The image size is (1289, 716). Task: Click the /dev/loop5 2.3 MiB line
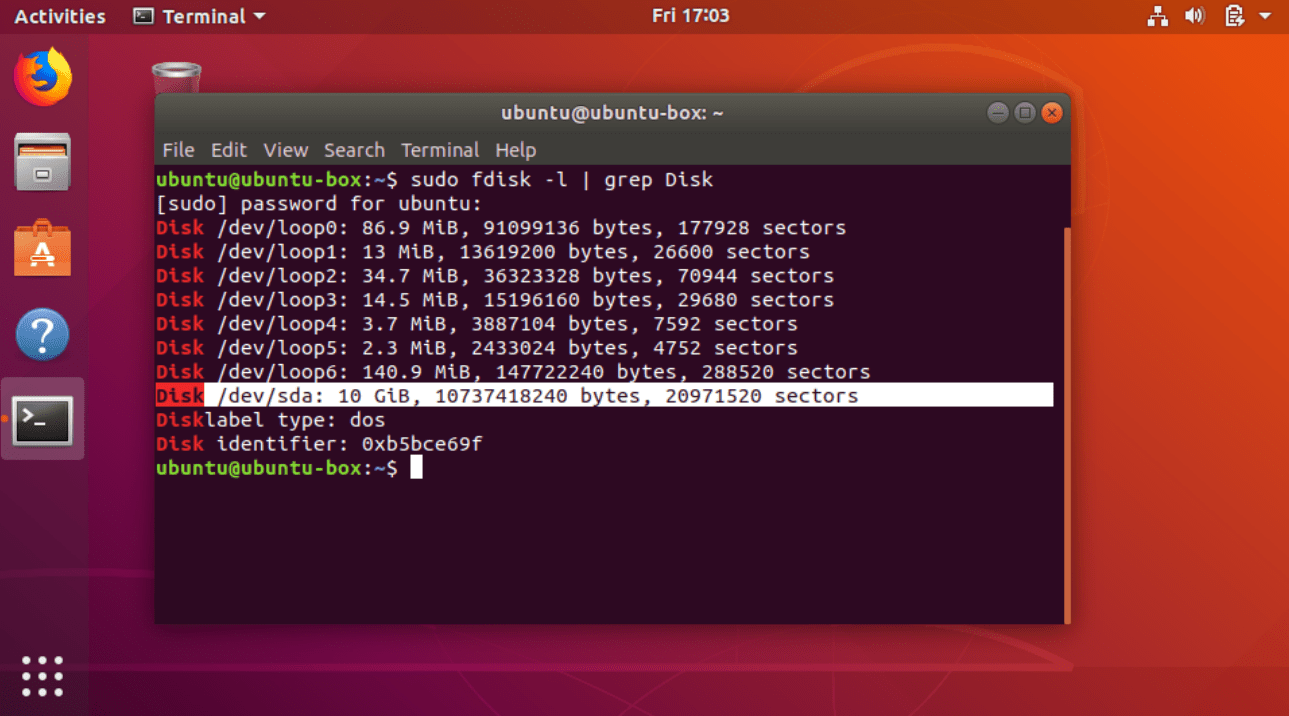point(477,348)
